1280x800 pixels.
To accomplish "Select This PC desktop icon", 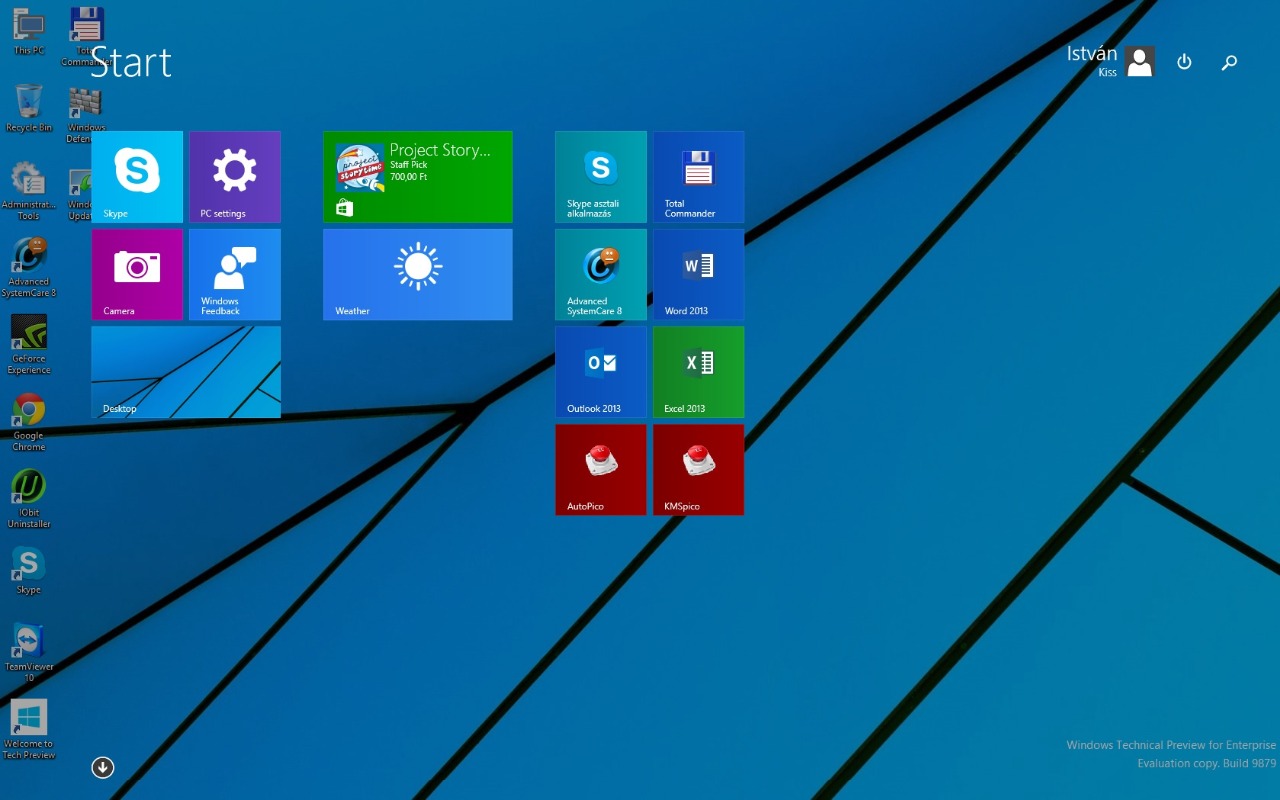I will coord(29,30).
